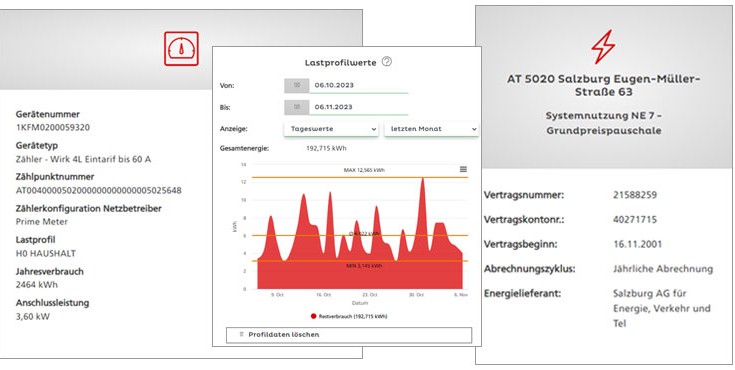Click the MAX 12,565 kWh chart line label
735x370 pixels.
(x=364, y=170)
